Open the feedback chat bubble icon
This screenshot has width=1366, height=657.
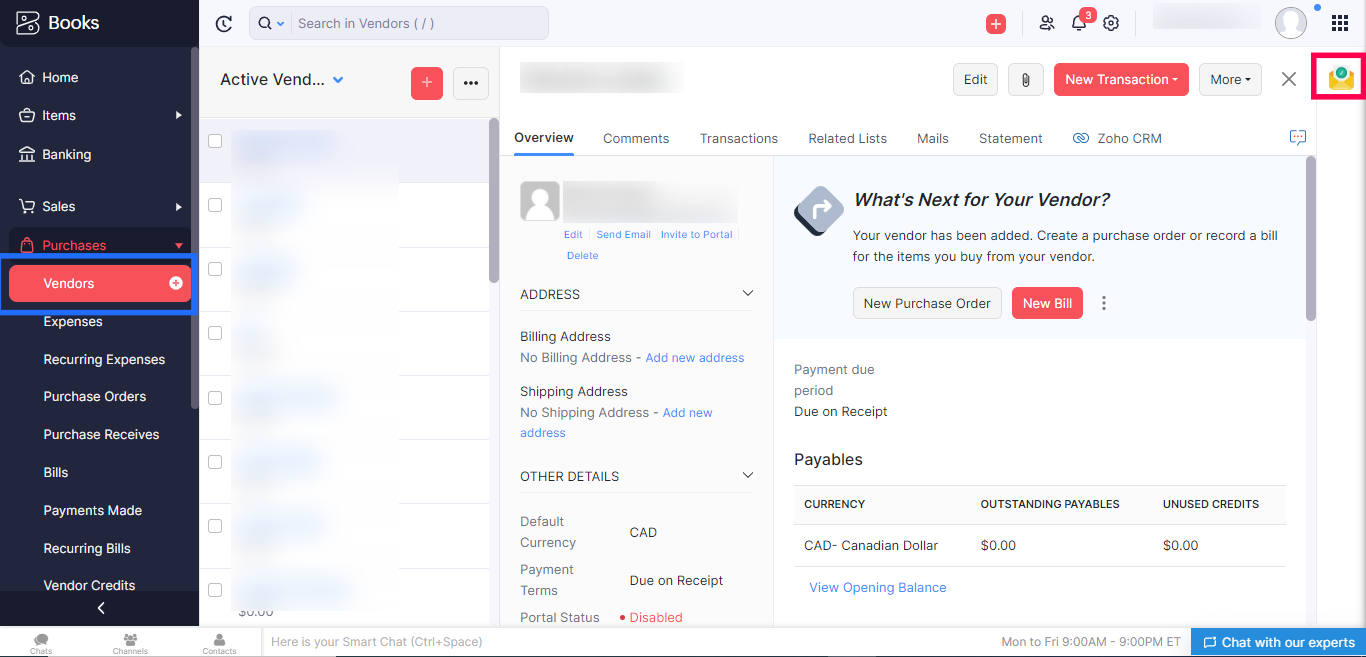(x=1298, y=138)
